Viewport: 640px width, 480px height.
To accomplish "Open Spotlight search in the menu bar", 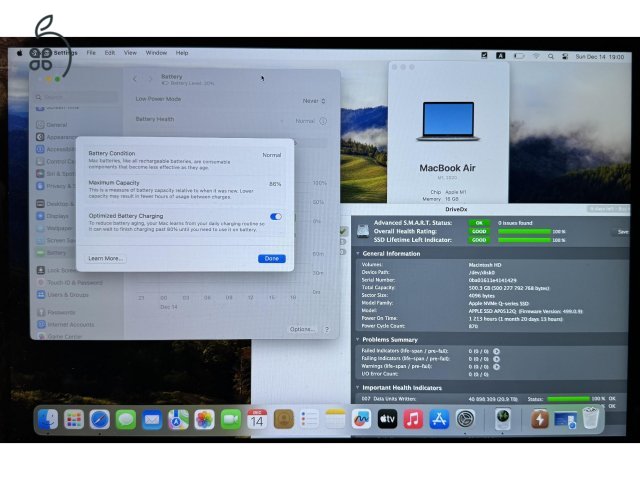I will [551, 56].
